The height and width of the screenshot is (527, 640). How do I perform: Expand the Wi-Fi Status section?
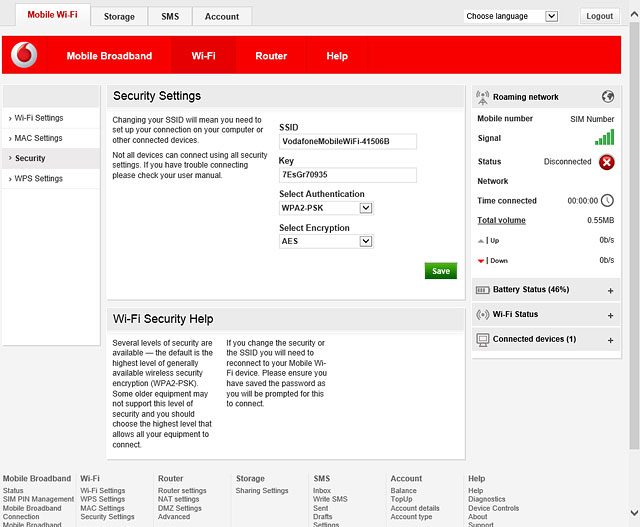tap(610, 316)
